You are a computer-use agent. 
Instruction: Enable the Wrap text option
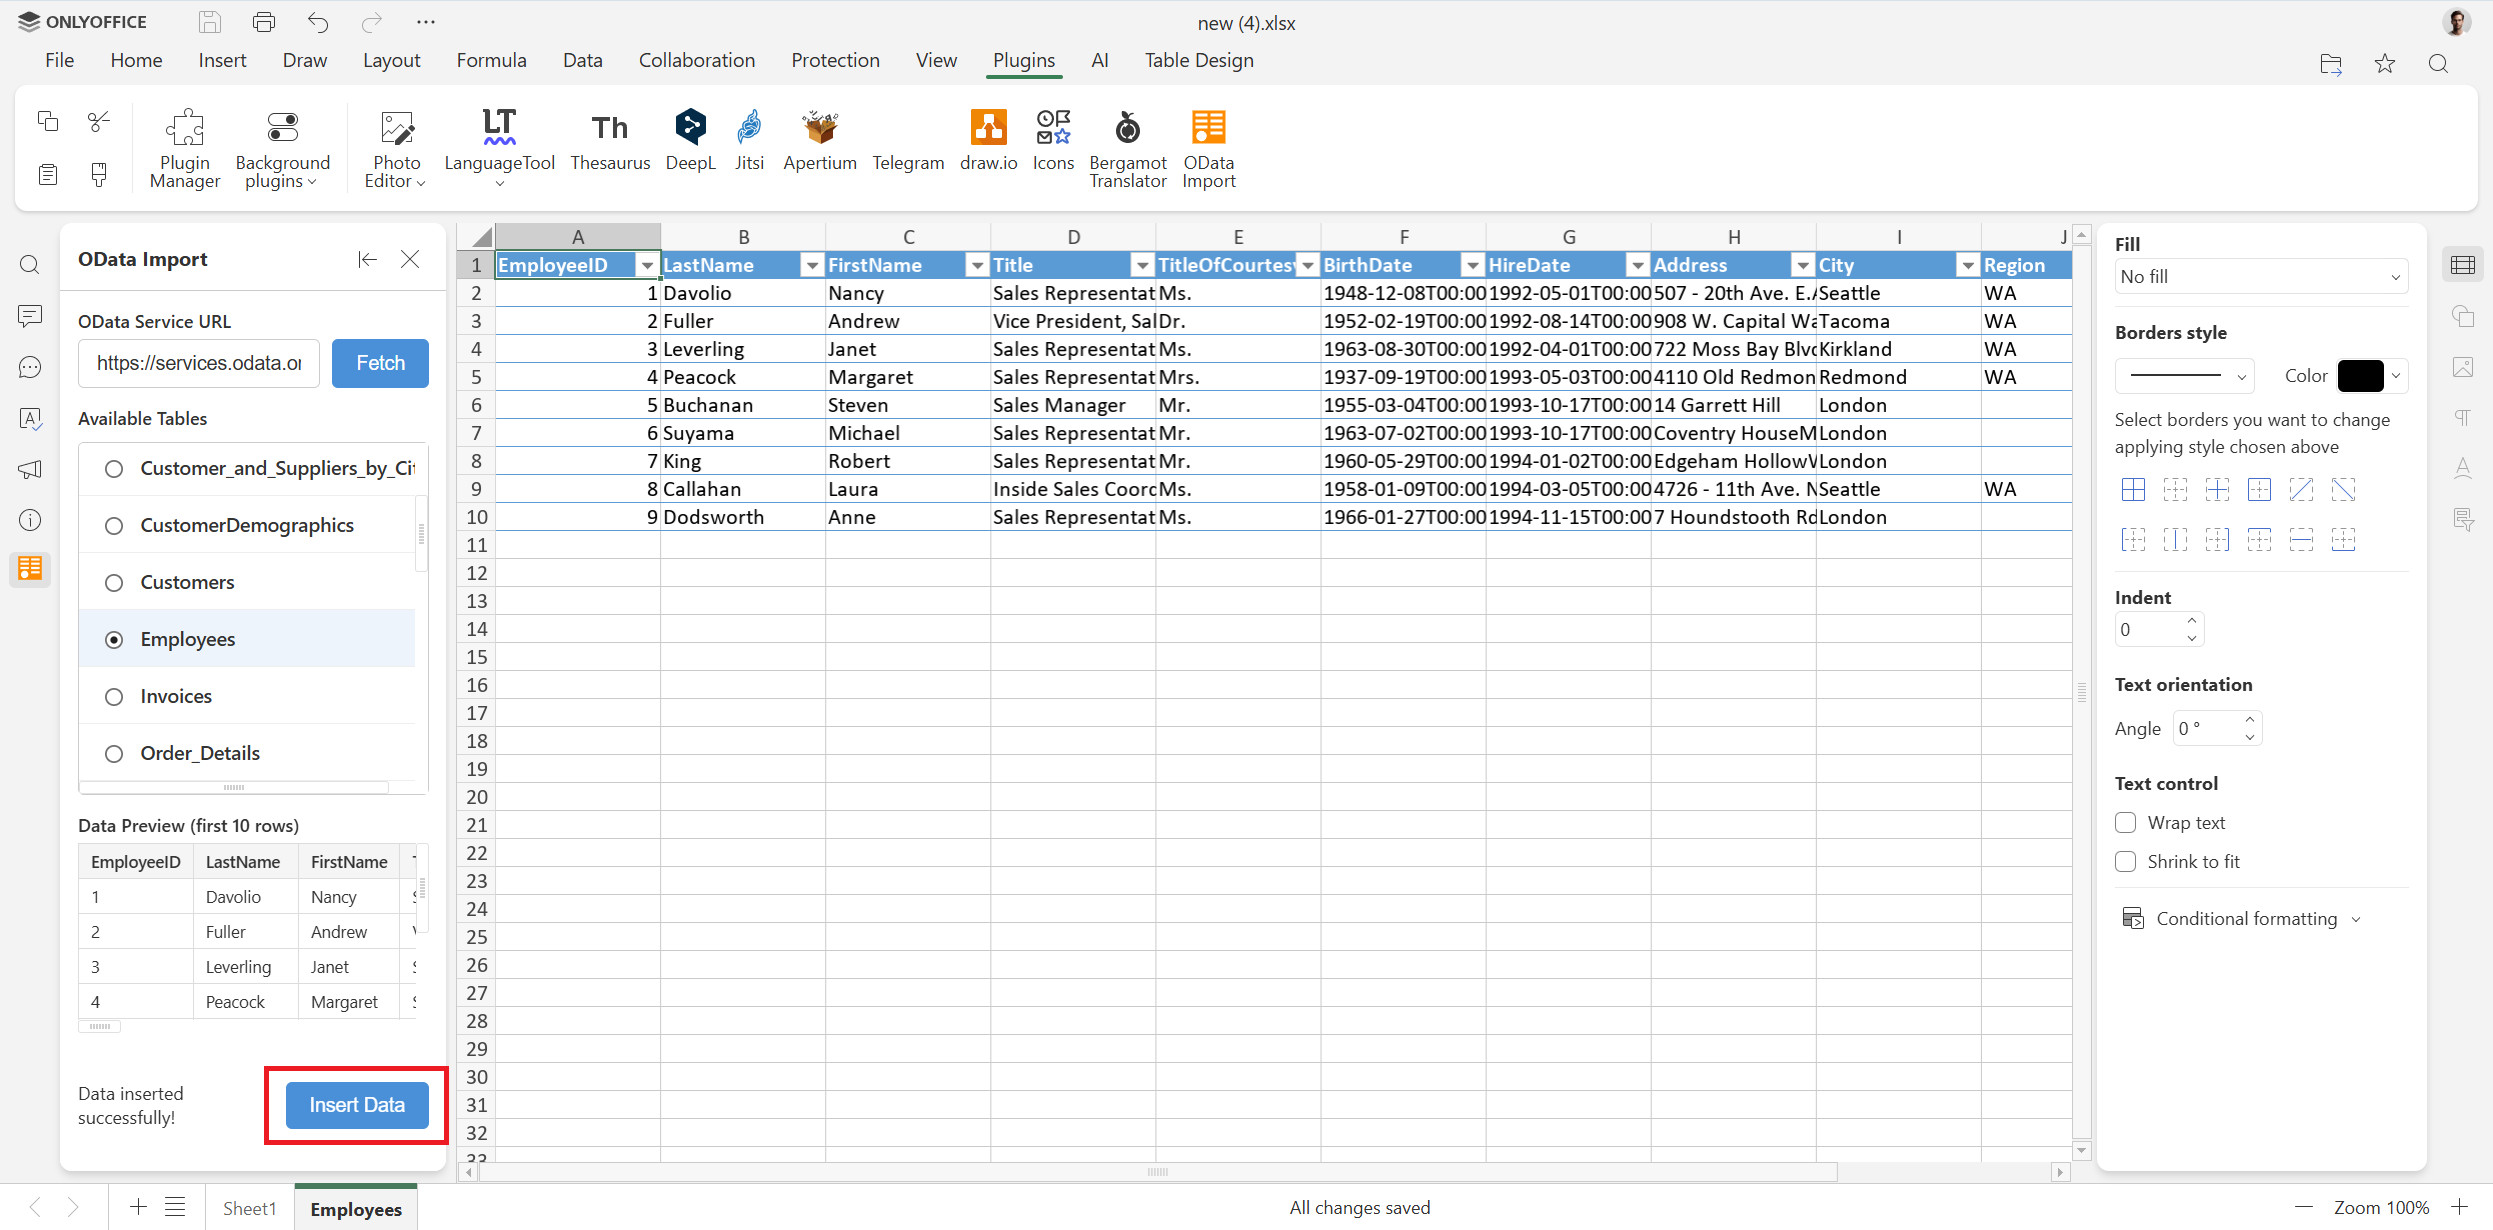2127,822
